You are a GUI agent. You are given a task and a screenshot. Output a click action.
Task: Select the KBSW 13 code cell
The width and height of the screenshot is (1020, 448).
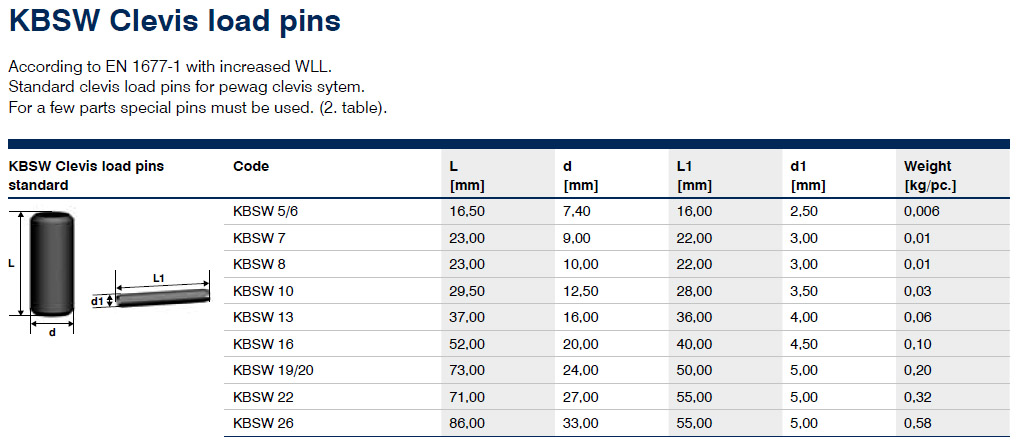[262, 317]
